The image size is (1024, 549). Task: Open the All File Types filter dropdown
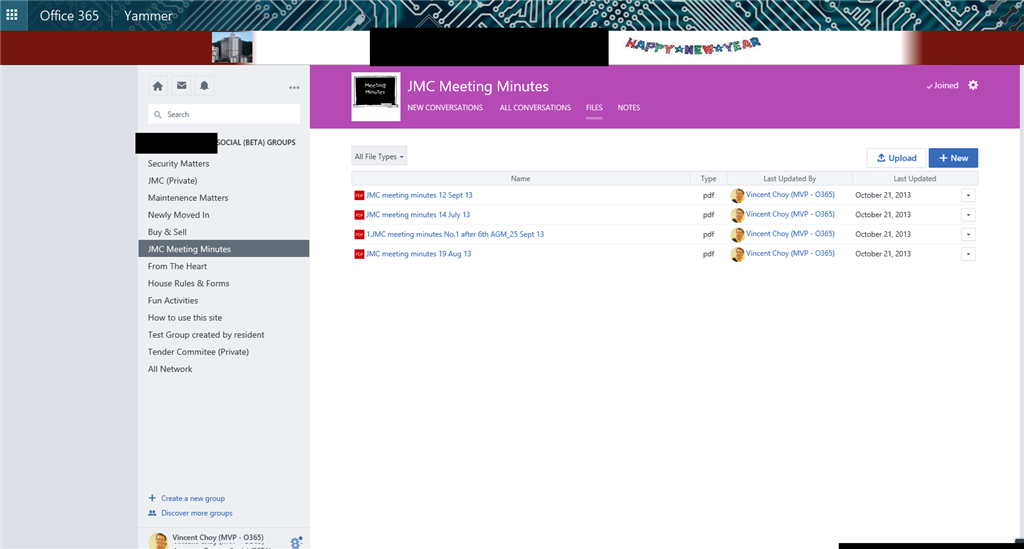379,157
